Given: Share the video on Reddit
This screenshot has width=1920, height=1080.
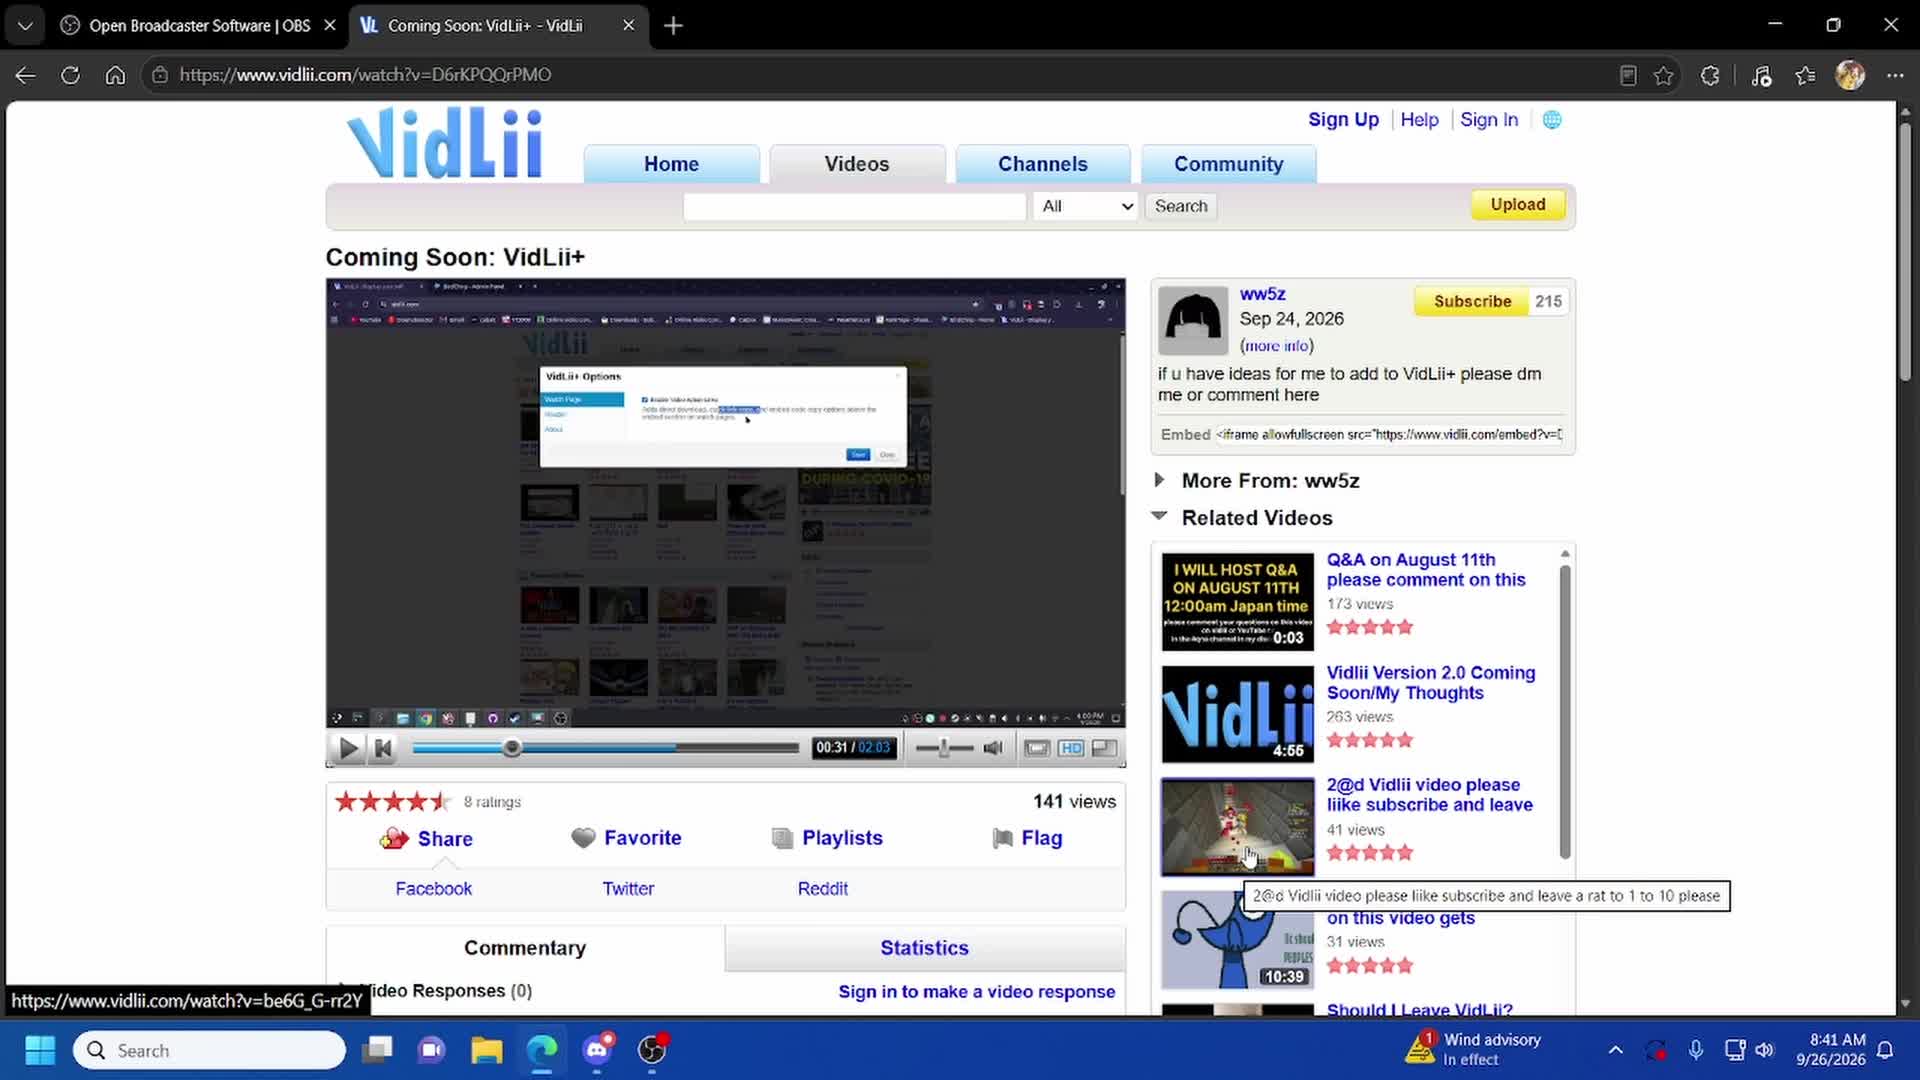Looking at the screenshot, I should 823,888.
